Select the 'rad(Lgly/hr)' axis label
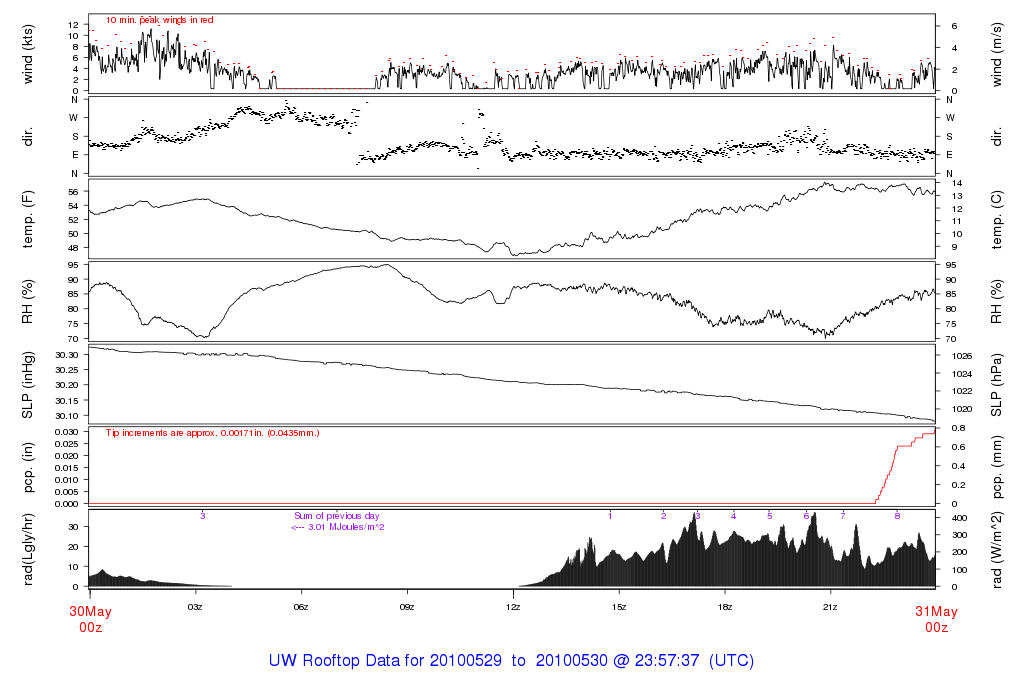 coord(28,549)
